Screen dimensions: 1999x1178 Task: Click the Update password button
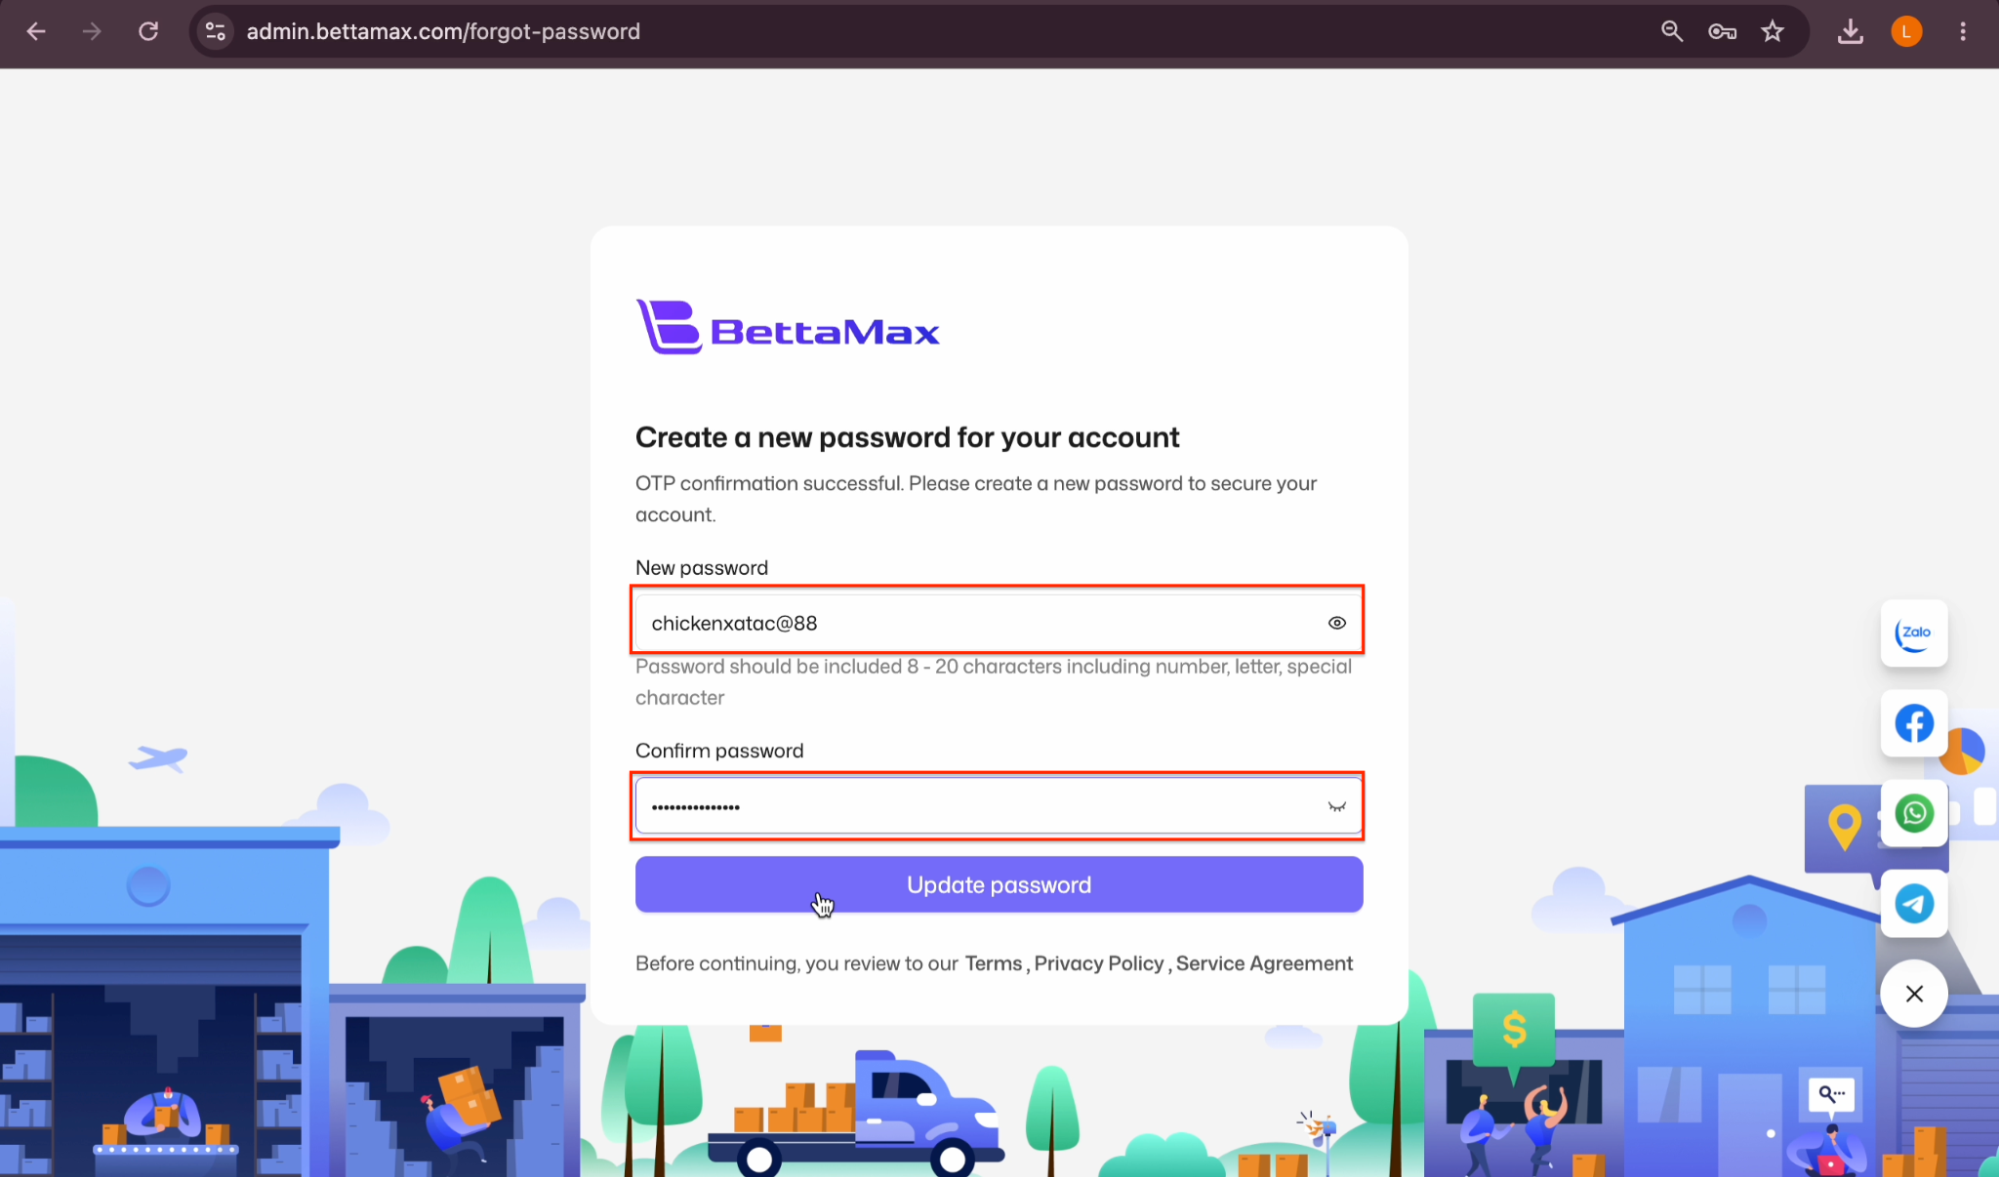coord(999,884)
